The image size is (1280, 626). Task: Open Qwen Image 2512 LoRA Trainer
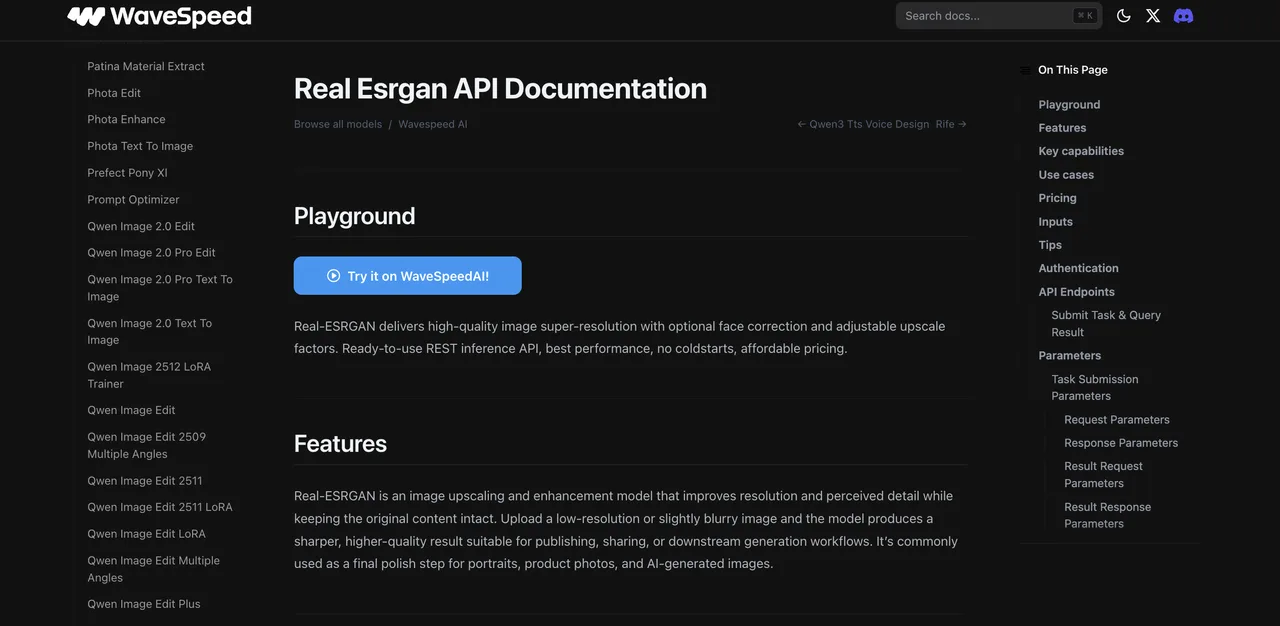pos(149,375)
